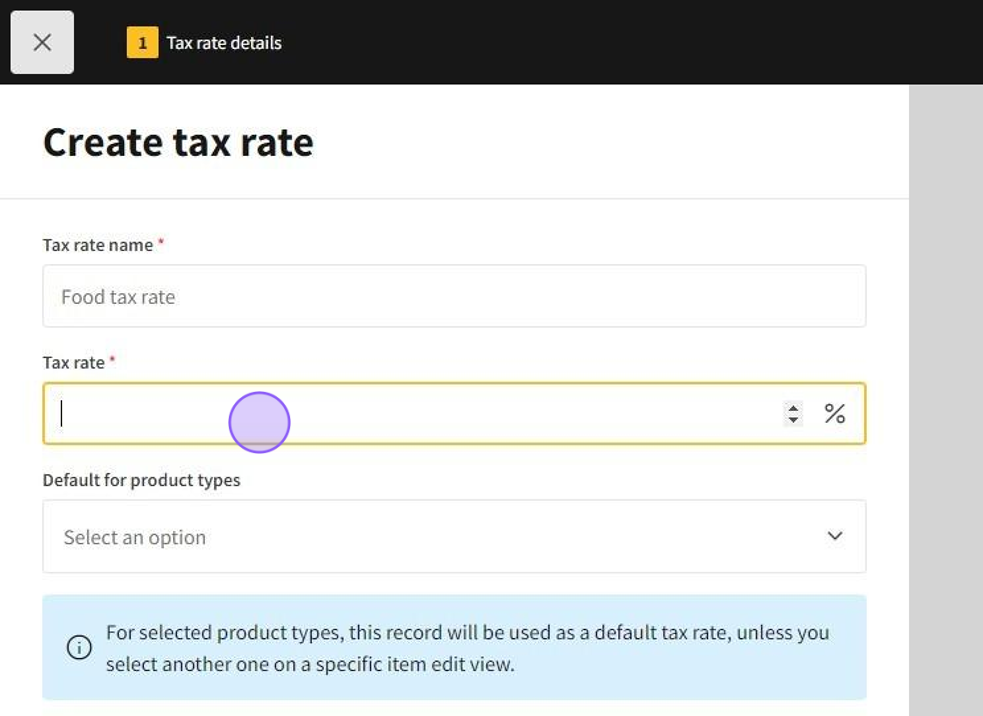Screen dimensions: 983x716
Task: Click the yellow step 1 badge
Action: (x=142, y=43)
